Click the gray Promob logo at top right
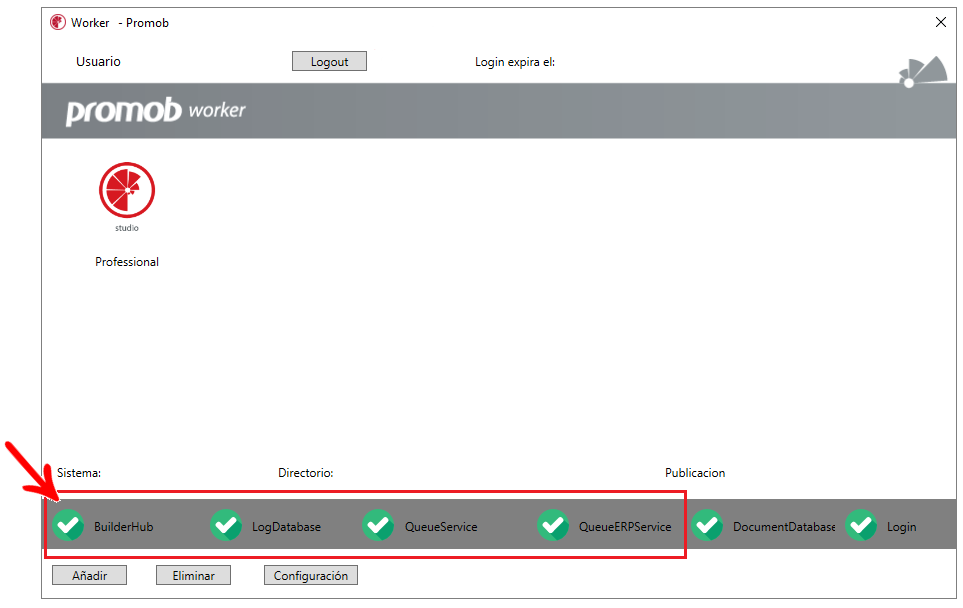963x608 pixels. 922,72
